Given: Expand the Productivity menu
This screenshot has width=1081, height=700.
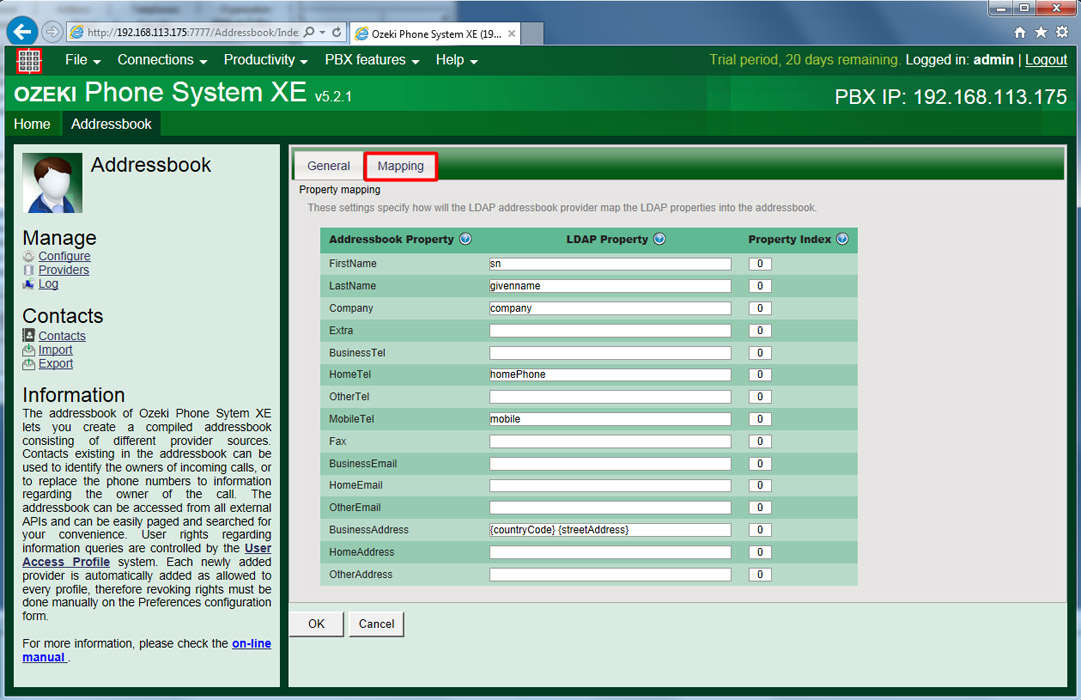Looking at the screenshot, I should pyautogui.click(x=265, y=60).
